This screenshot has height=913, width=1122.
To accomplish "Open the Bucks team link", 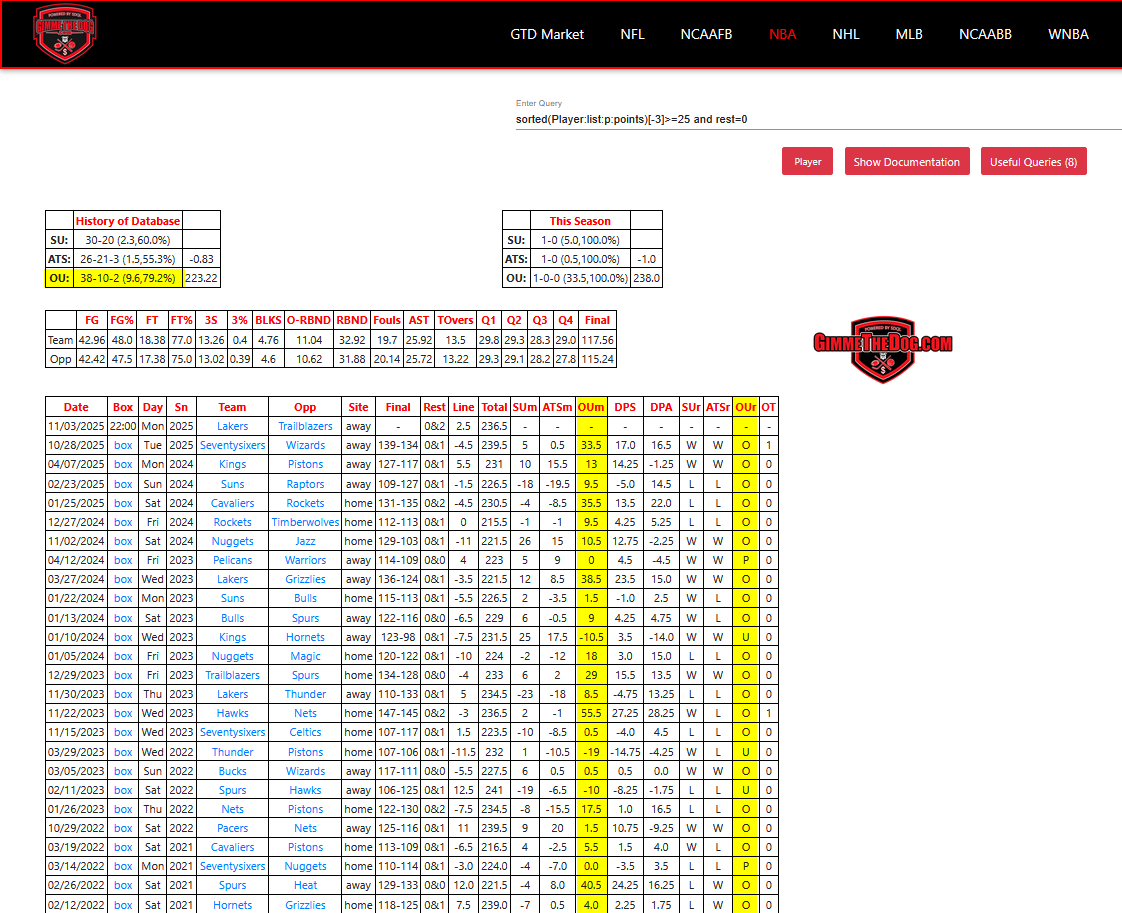I will point(233,771).
